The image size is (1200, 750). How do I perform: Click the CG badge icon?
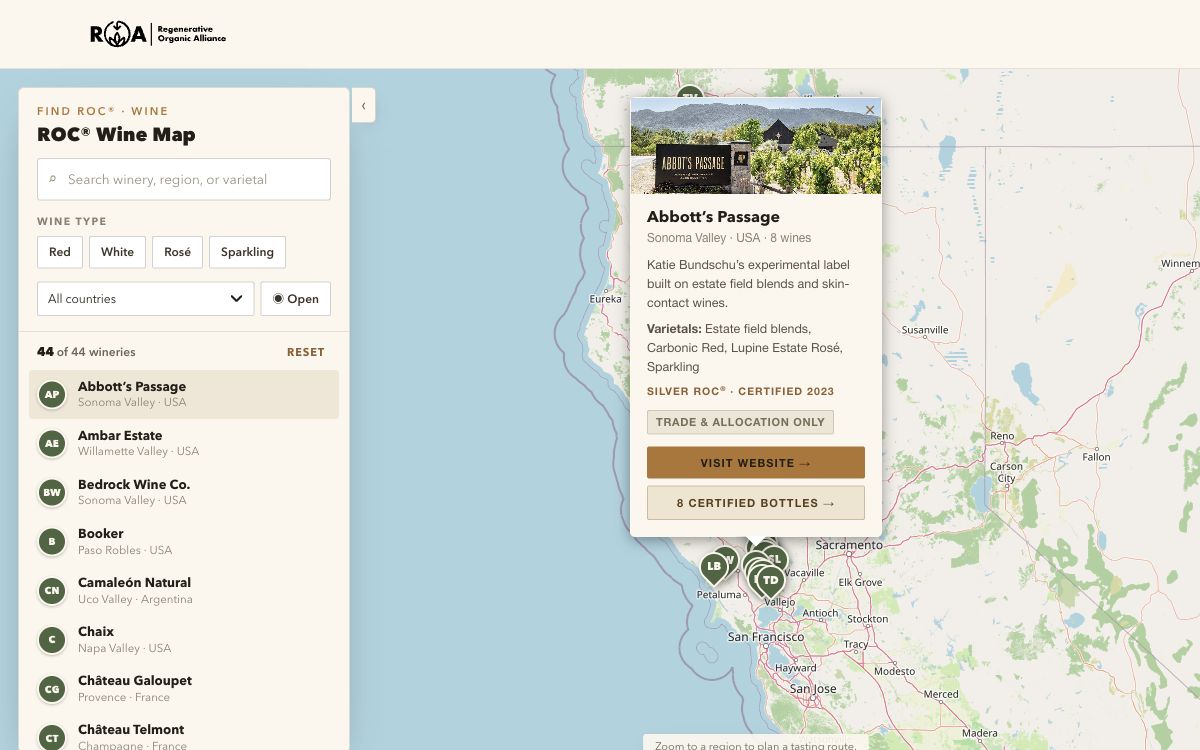coord(52,688)
